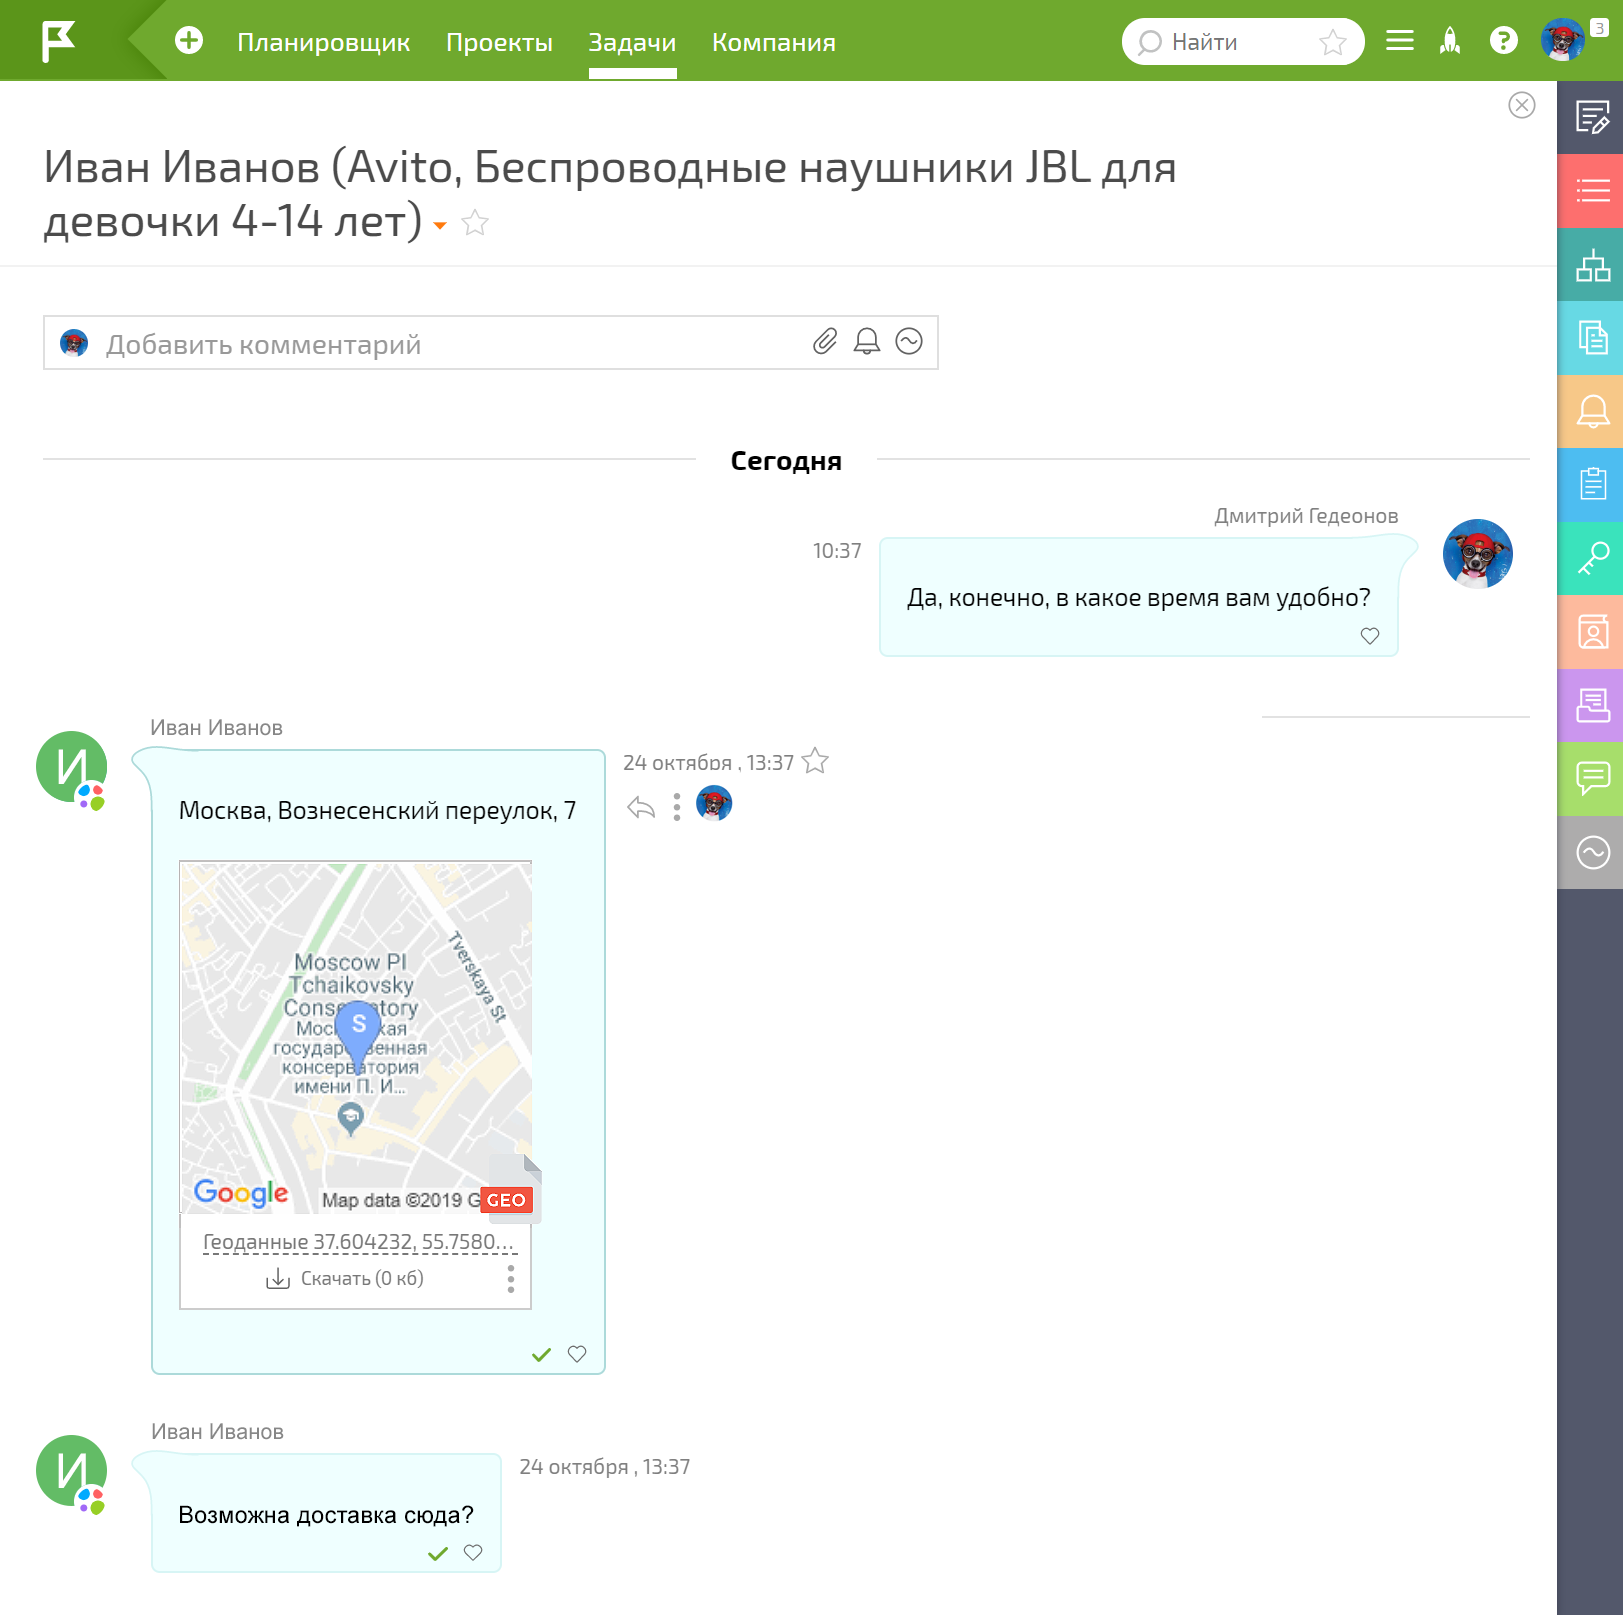Open the chat bubble icon in sidebar
This screenshot has width=1623, height=1615.
coord(1592,778)
